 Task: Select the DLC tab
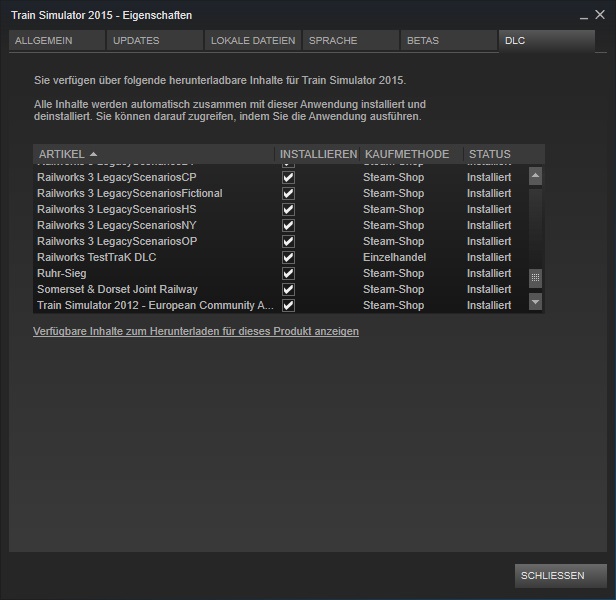click(x=547, y=40)
